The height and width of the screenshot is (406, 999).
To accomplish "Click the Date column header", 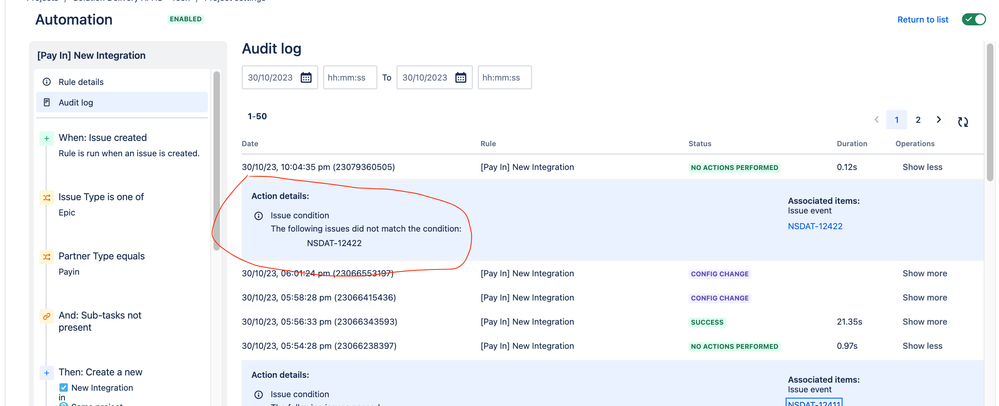I will pos(250,144).
